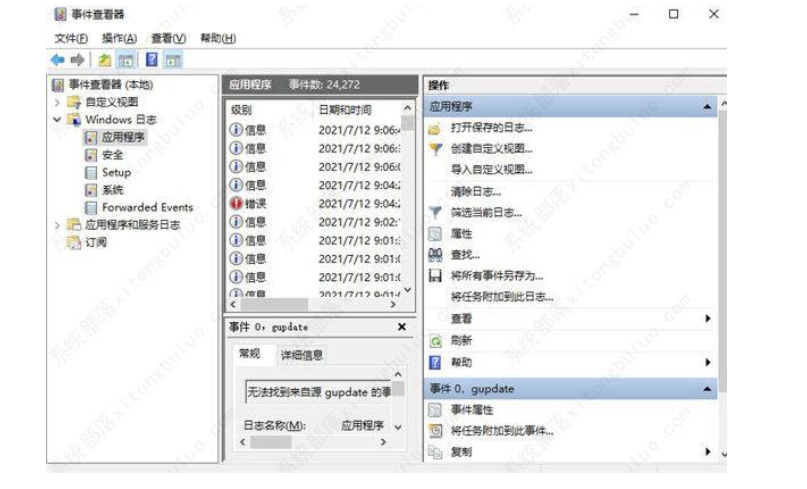Image resolution: width=807 pixels, height=489 pixels.
Task: Expand 应用程序和服务日志 node arrow
Action: [x=57, y=225]
